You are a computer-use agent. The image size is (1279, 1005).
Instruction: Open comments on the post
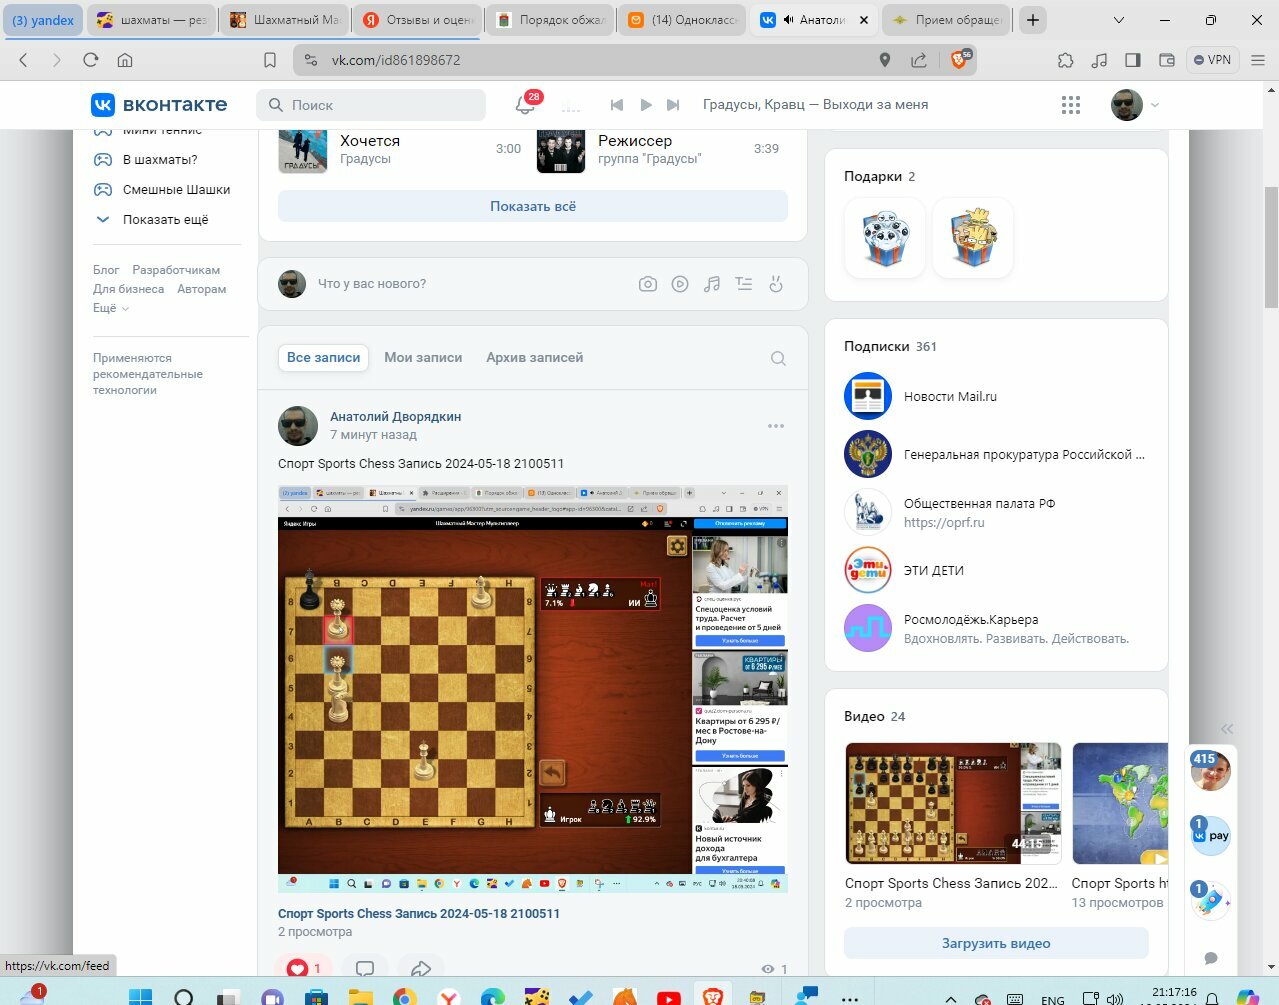coord(365,968)
